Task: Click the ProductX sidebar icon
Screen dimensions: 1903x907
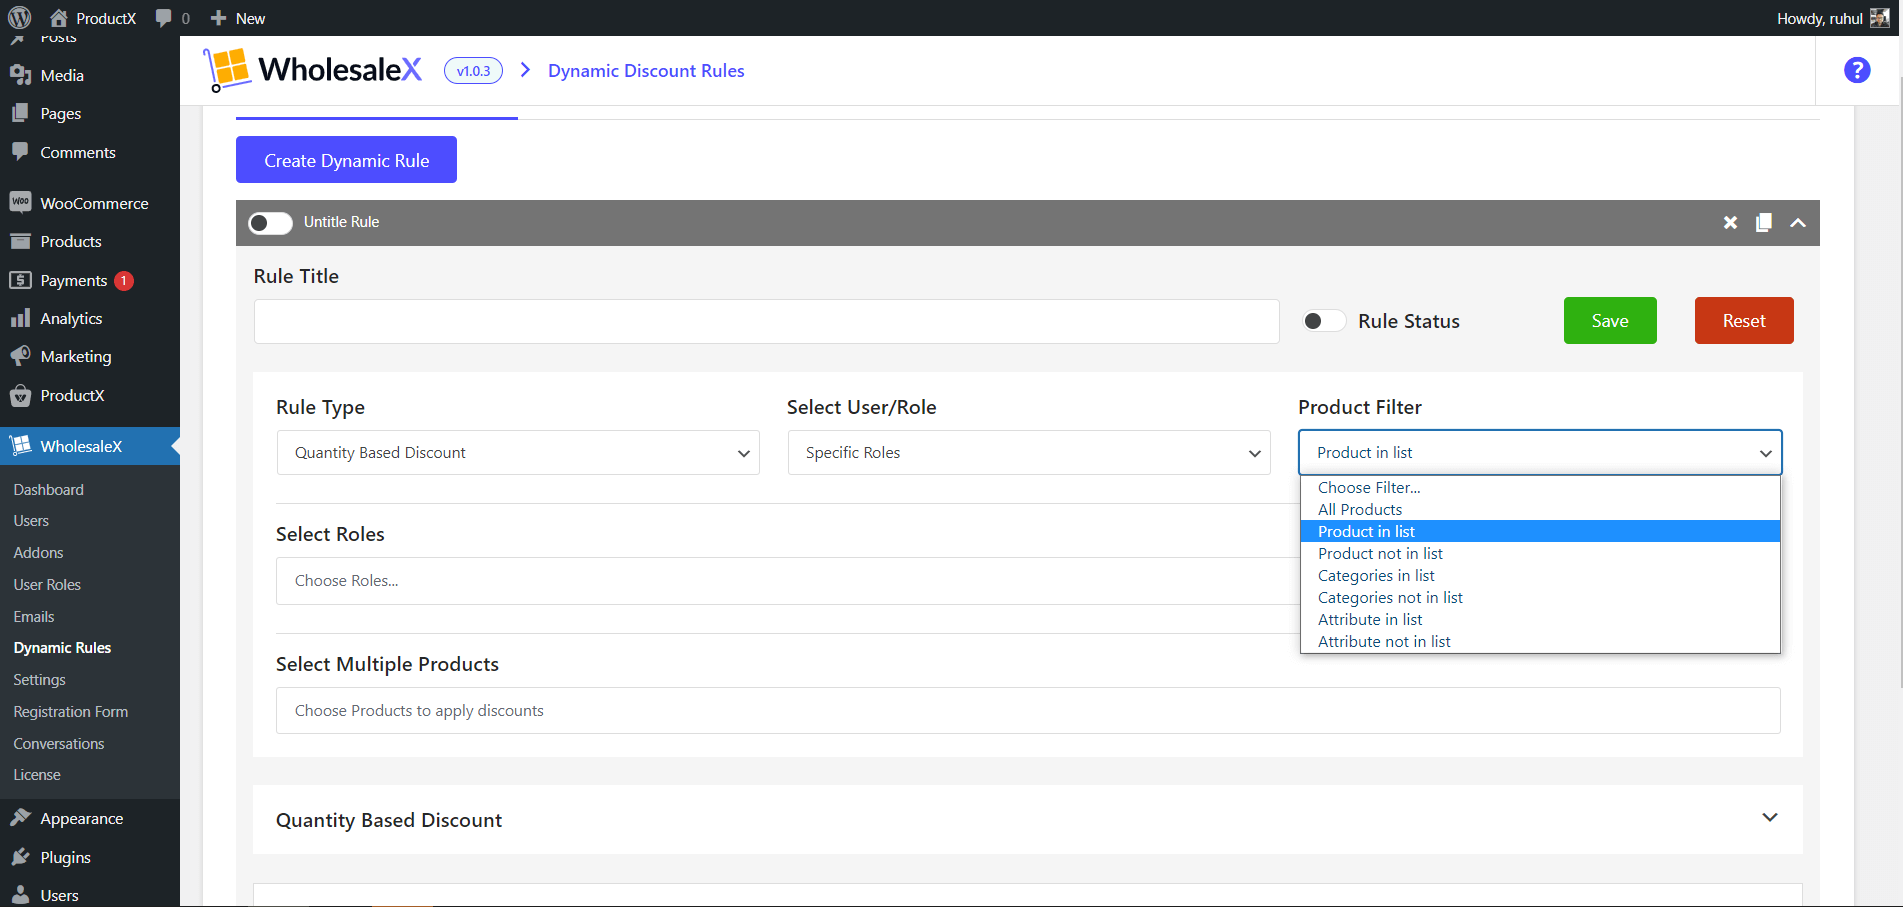Action: click(20, 395)
